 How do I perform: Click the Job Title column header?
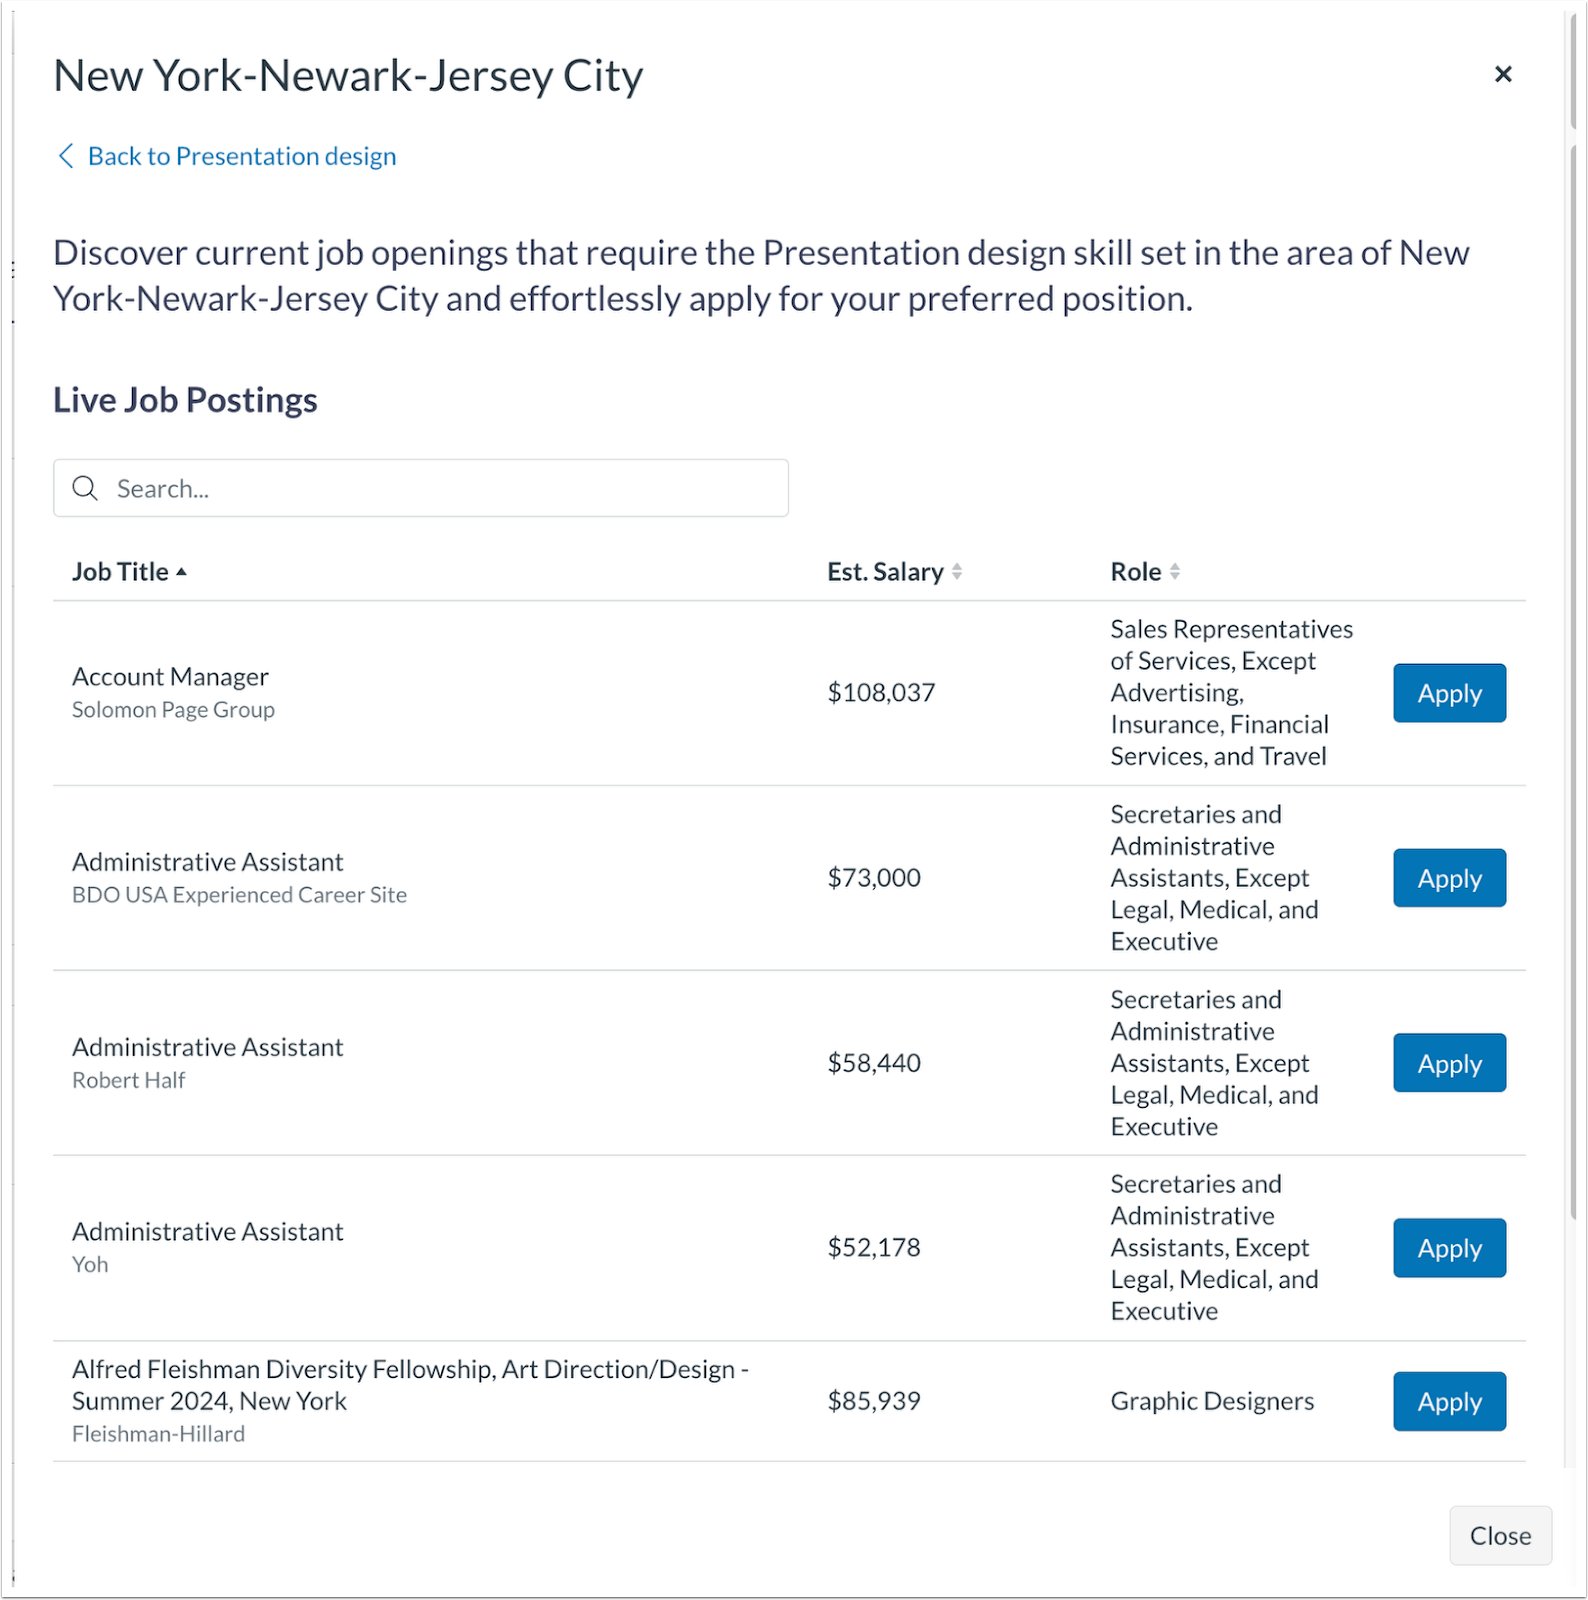[120, 571]
